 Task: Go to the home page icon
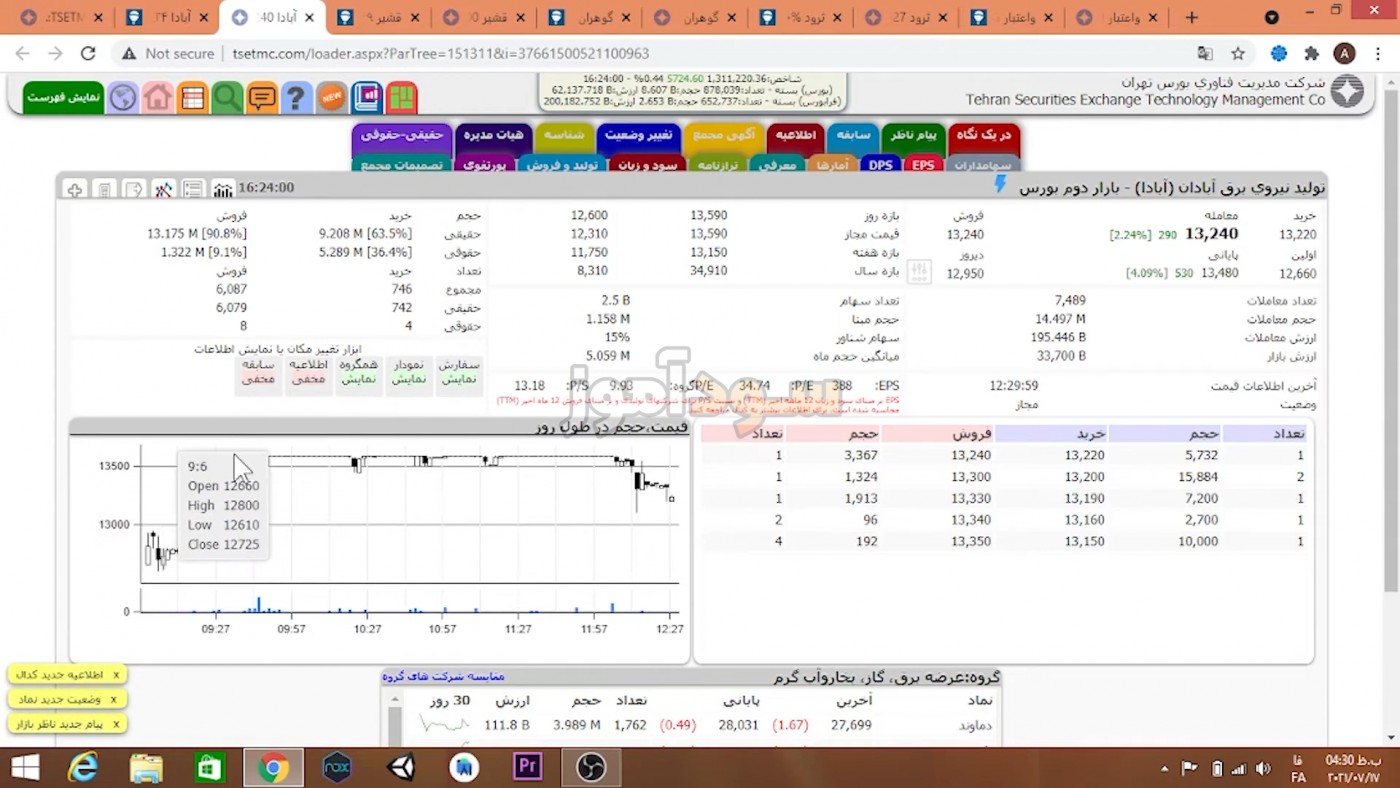click(157, 97)
